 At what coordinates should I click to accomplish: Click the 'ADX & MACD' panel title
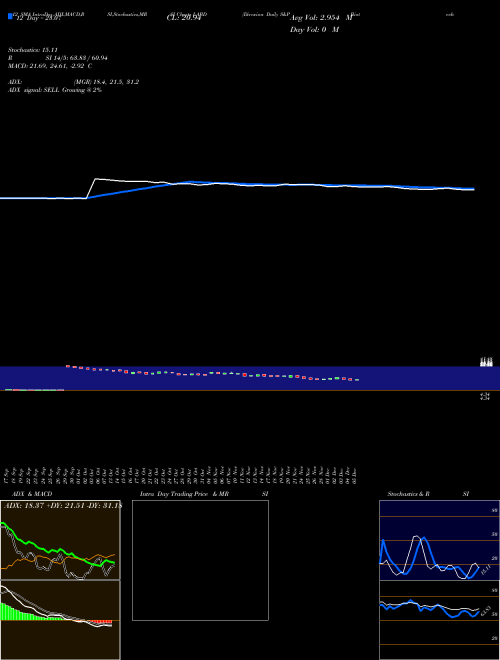tap(32, 494)
